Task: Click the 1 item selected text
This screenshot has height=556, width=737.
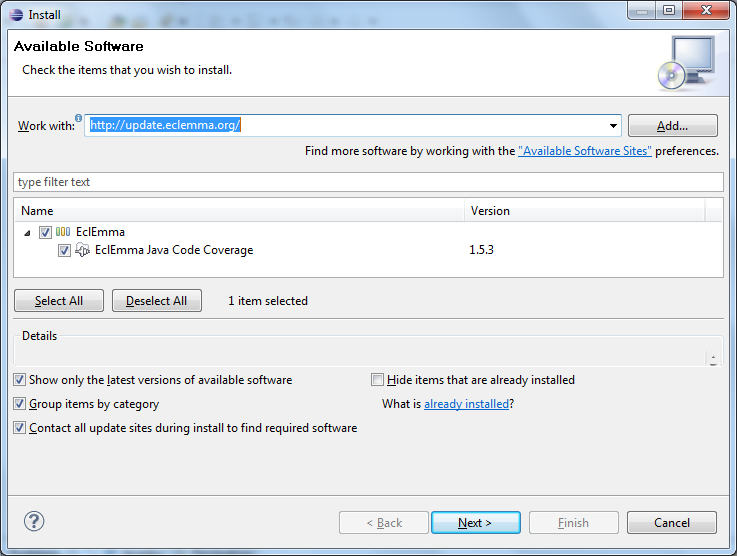Action: (268, 301)
